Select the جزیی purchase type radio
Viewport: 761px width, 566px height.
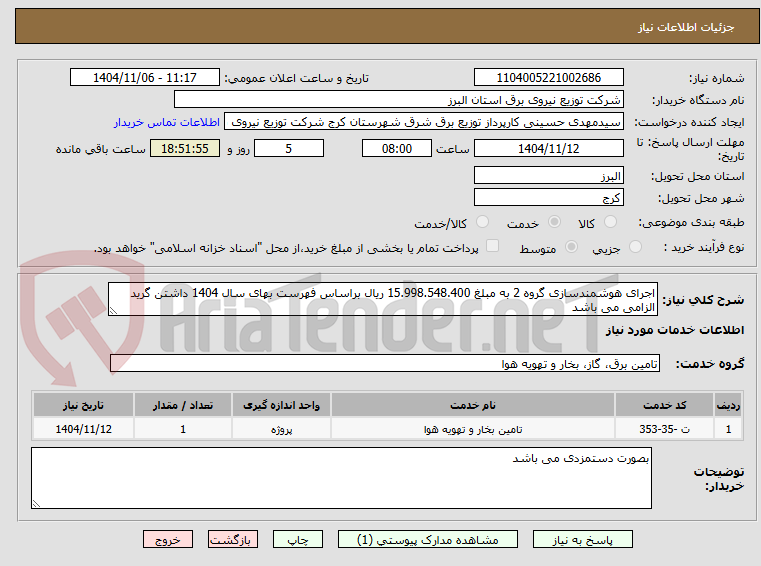point(635,247)
